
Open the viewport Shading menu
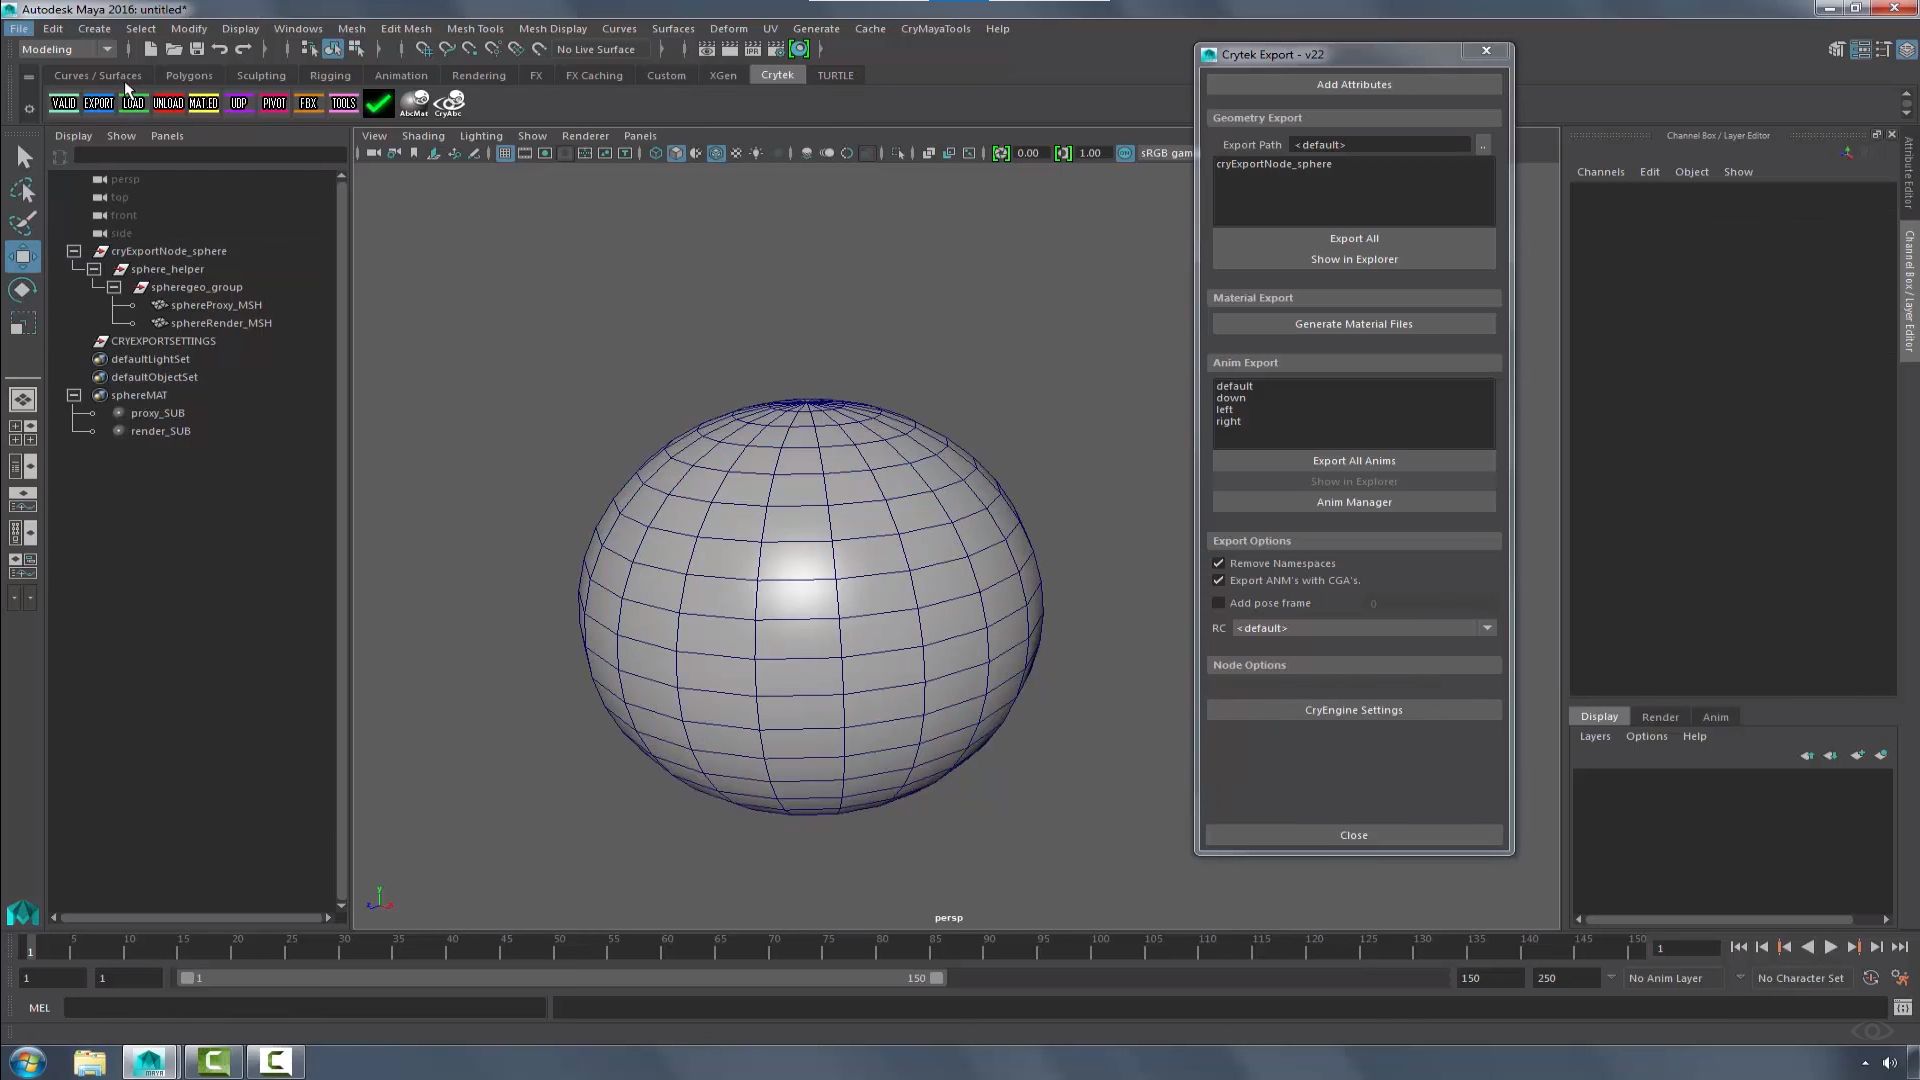pos(423,136)
